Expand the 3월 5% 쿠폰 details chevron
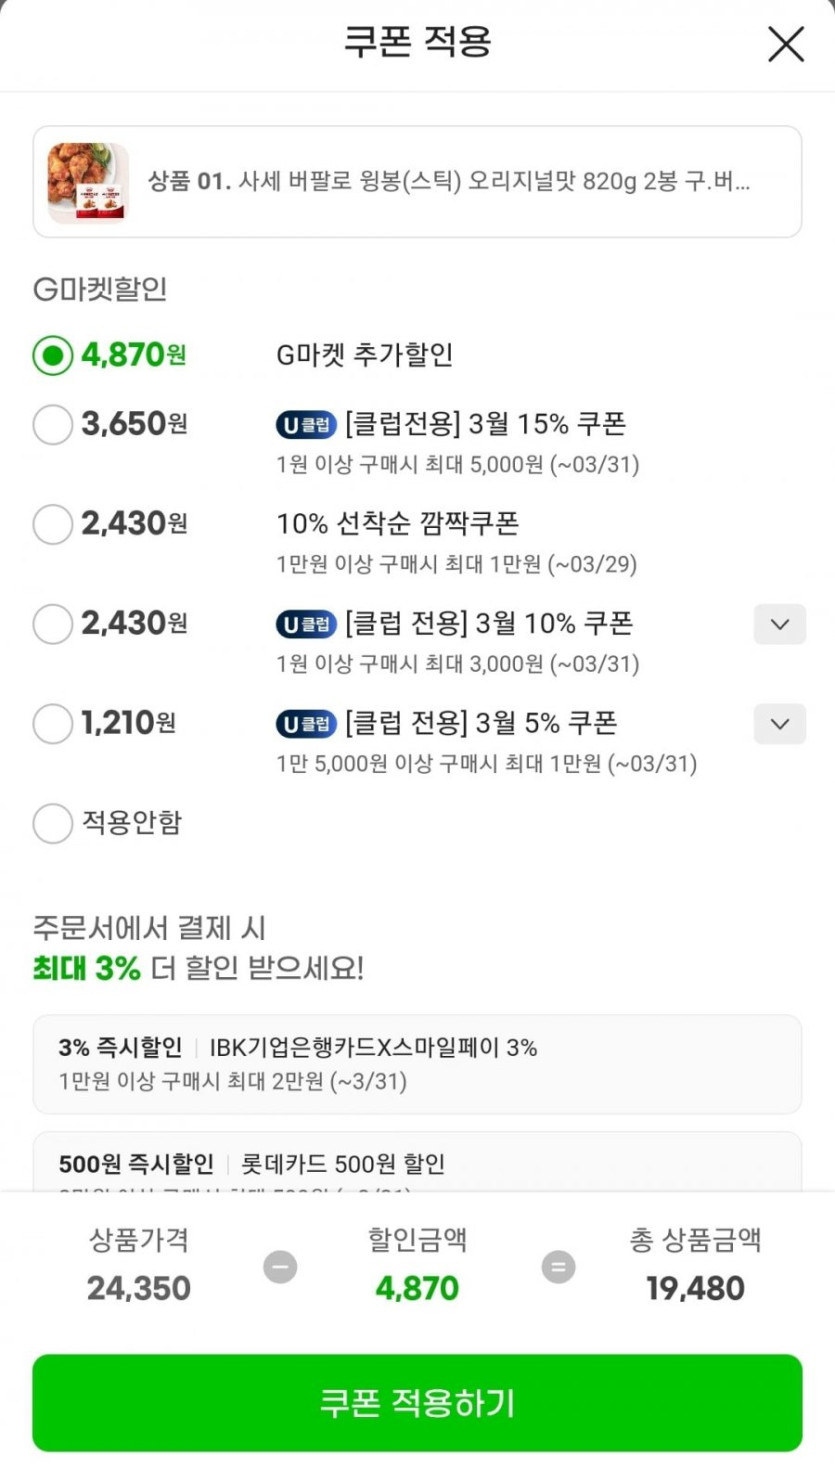This screenshot has width=835, height=1468. coord(779,723)
